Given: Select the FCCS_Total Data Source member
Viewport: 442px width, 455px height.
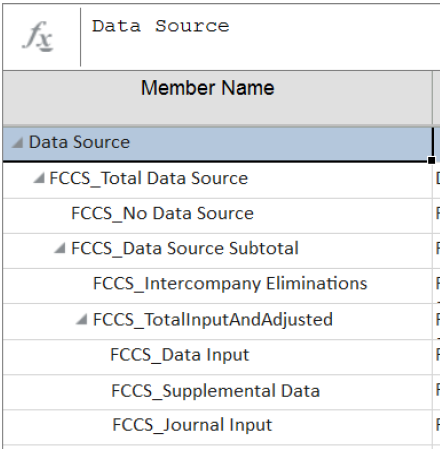Looking at the screenshot, I should tap(149, 178).
